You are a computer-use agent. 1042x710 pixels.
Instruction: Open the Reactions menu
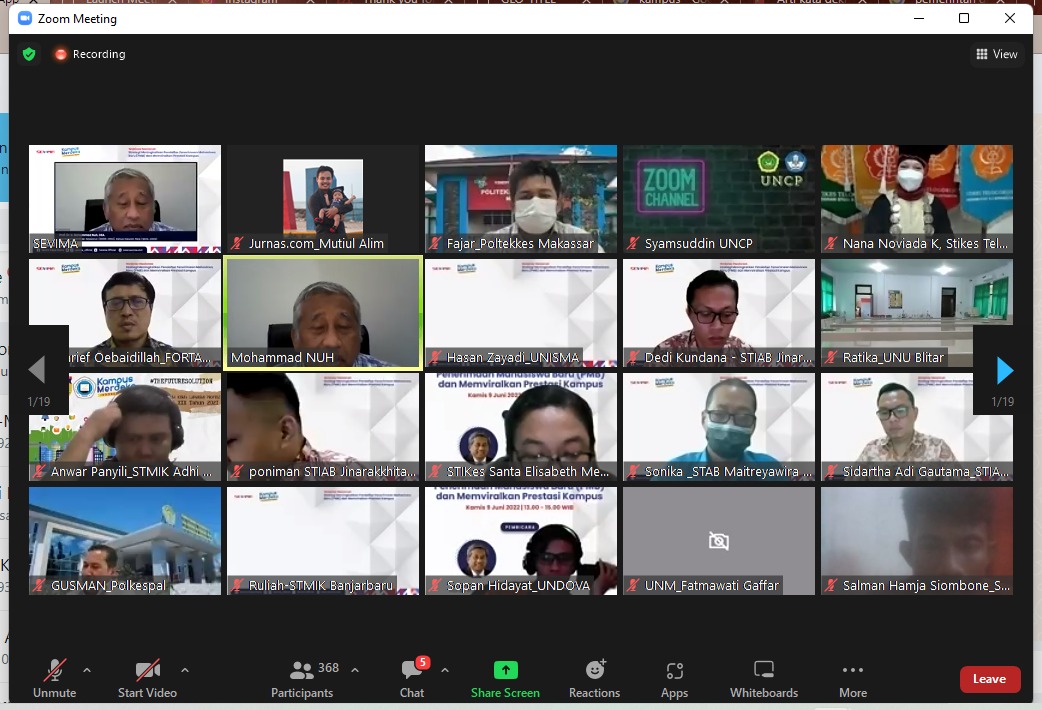point(595,678)
